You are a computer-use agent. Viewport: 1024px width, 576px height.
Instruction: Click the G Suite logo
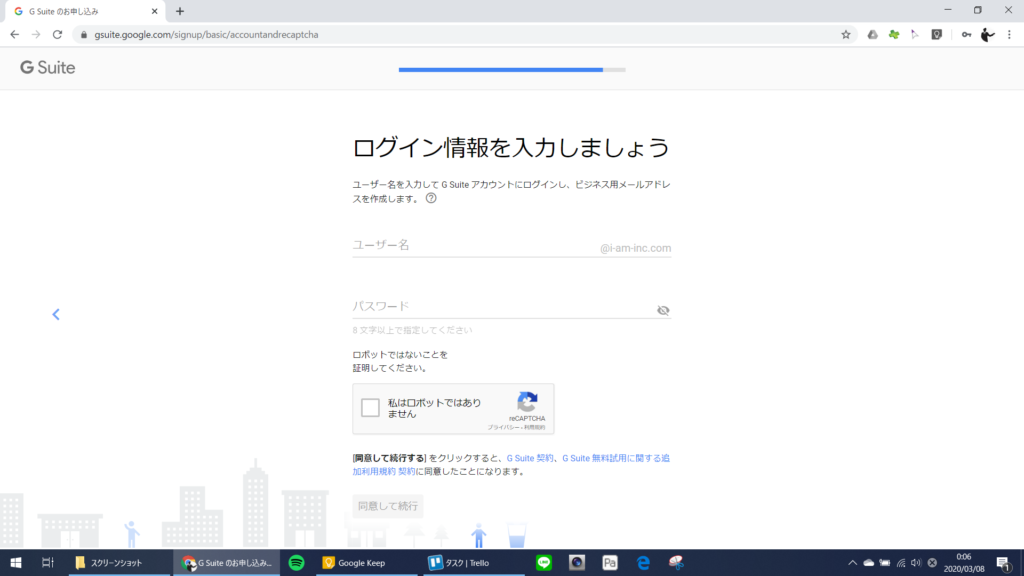48,67
